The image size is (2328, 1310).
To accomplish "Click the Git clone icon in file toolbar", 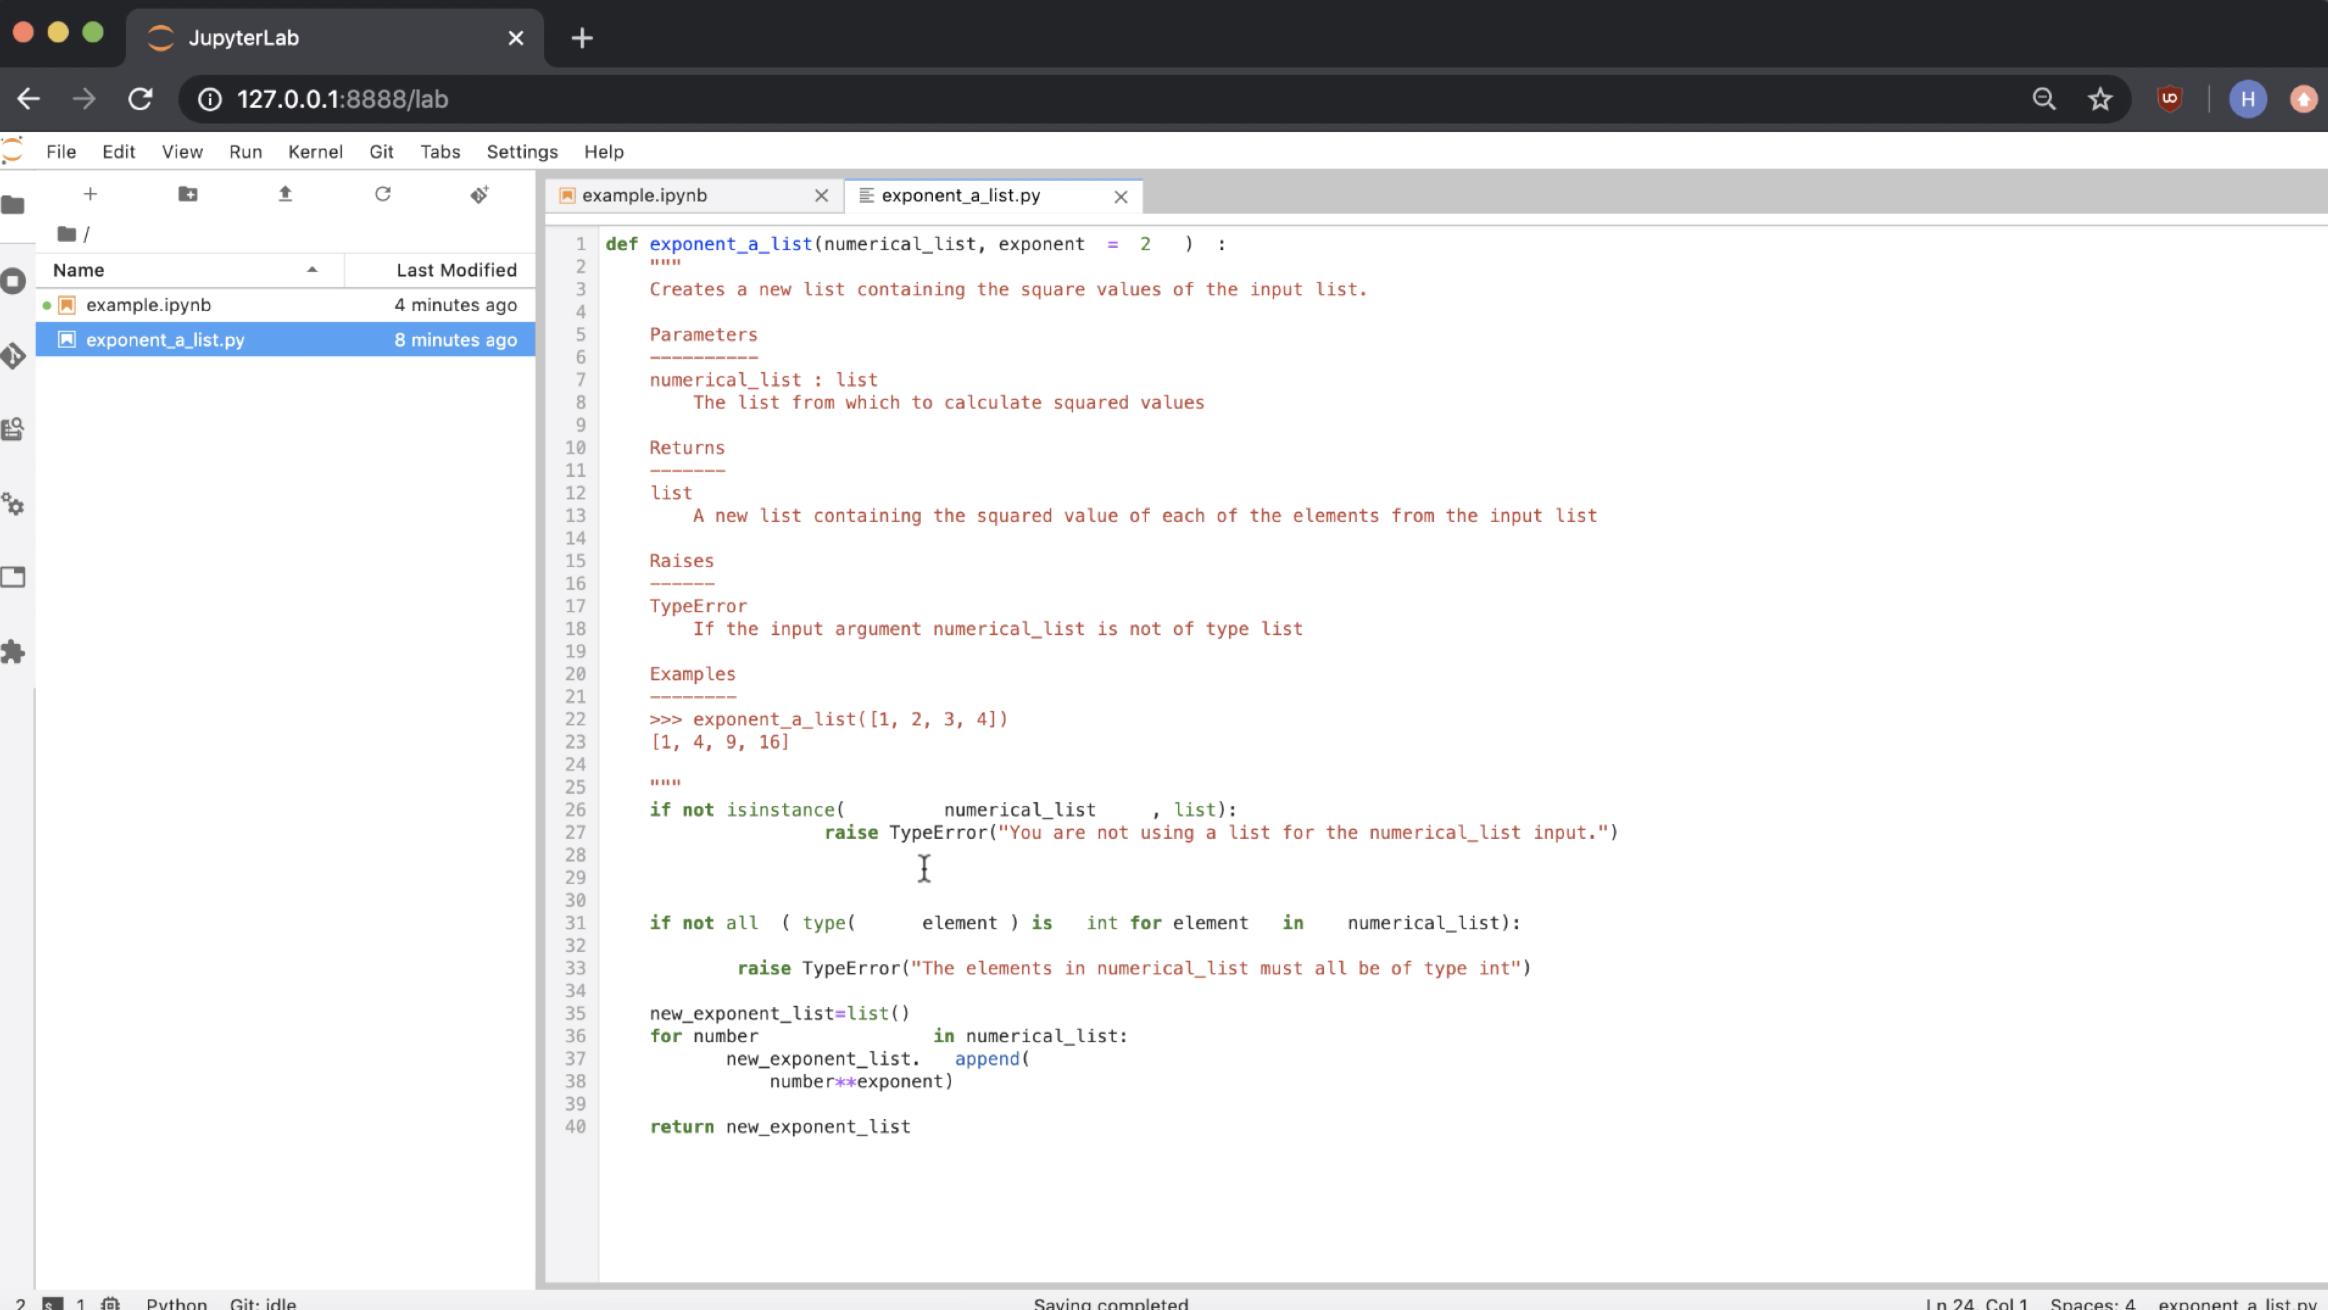I will tap(479, 194).
